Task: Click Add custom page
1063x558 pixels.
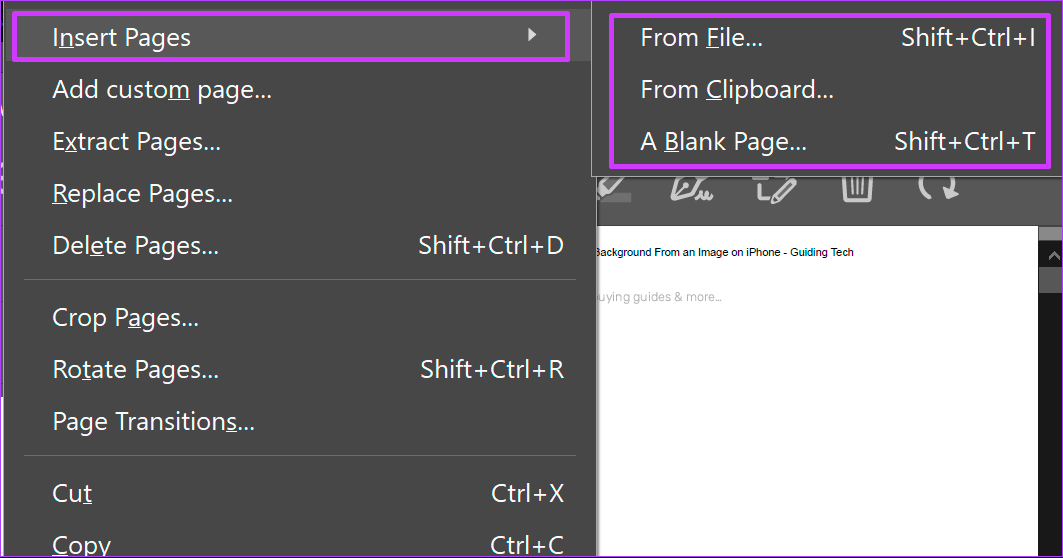Action: 162,90
